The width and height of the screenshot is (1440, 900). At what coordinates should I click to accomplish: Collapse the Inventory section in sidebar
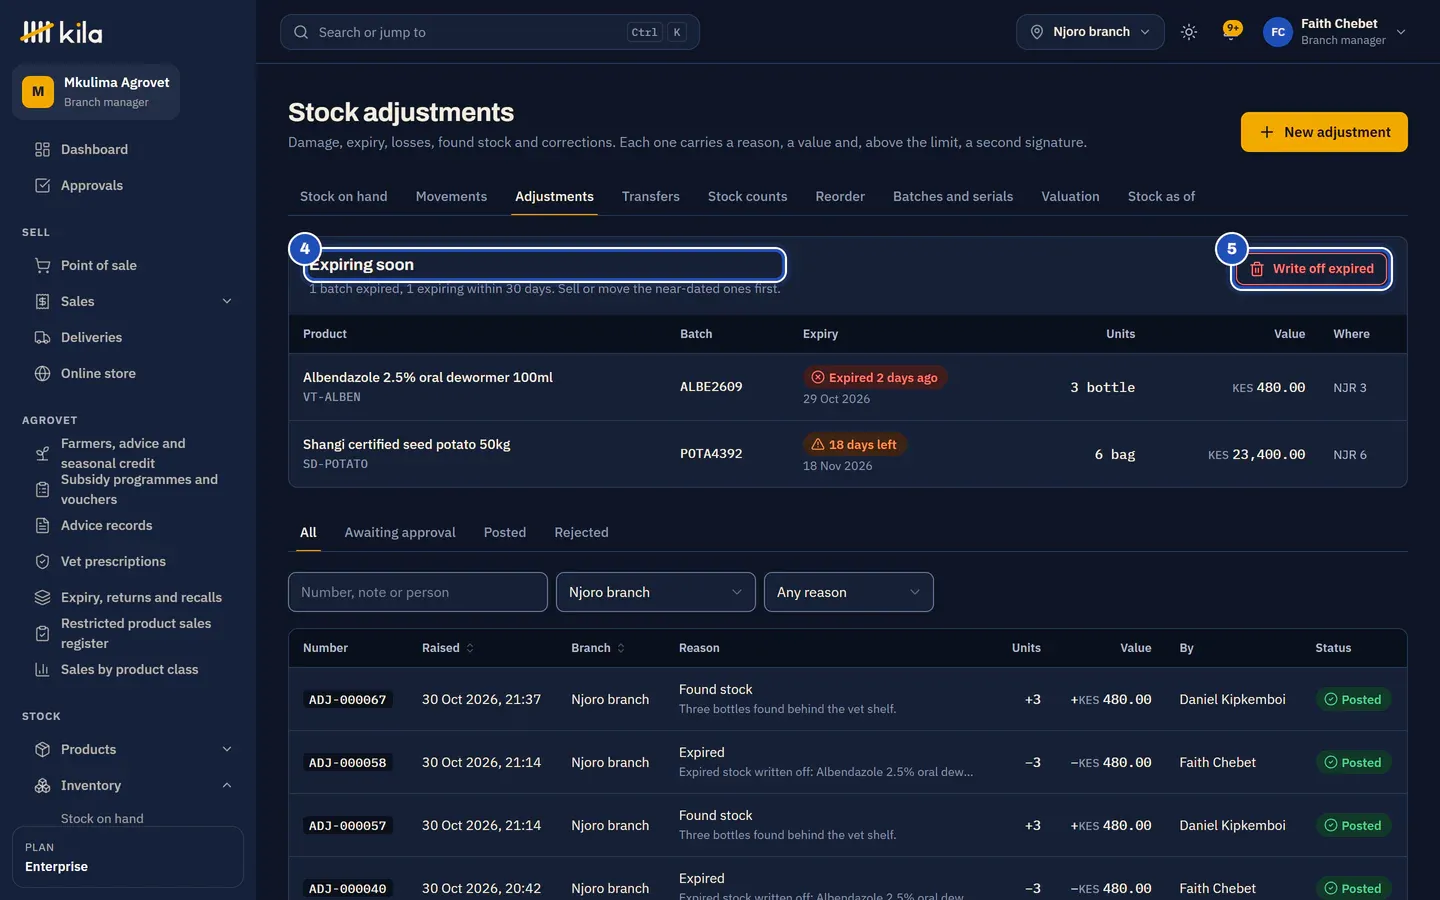227,785
